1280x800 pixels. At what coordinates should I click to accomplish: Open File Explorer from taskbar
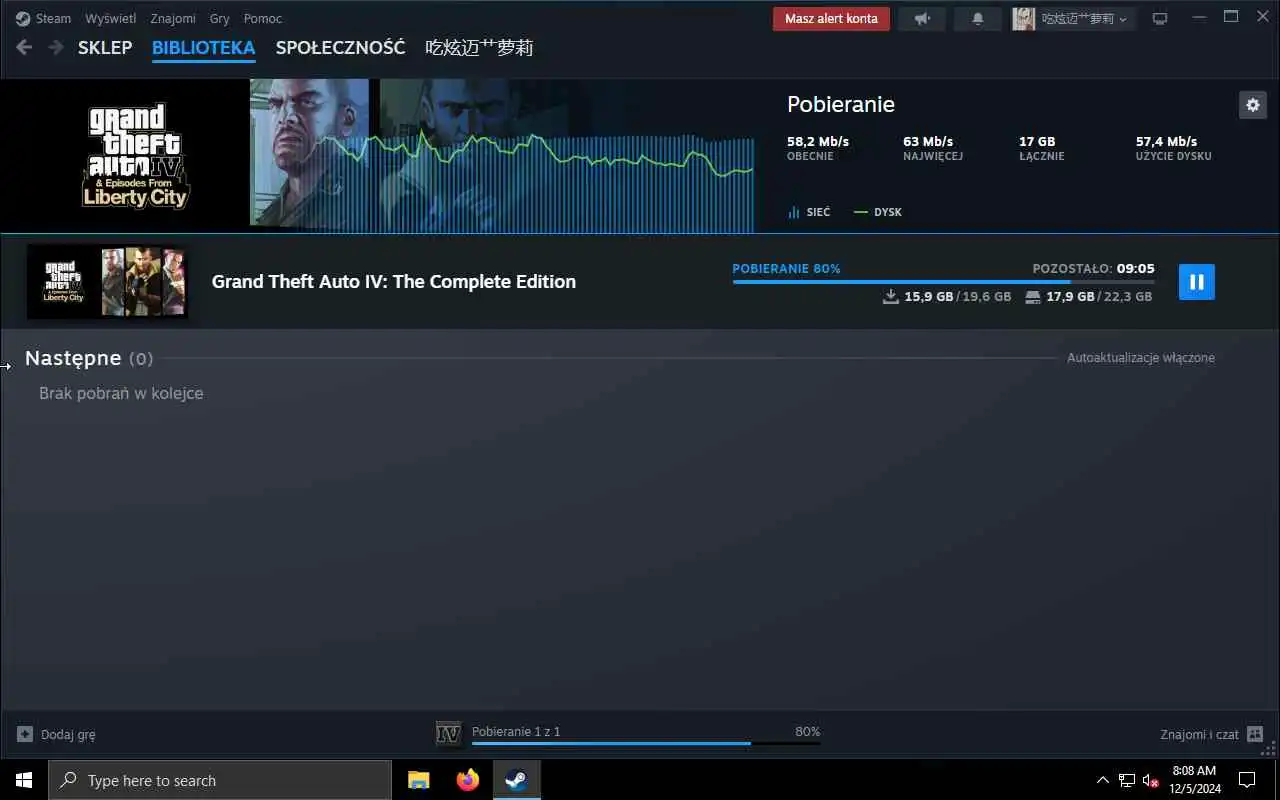coord(419,780)
